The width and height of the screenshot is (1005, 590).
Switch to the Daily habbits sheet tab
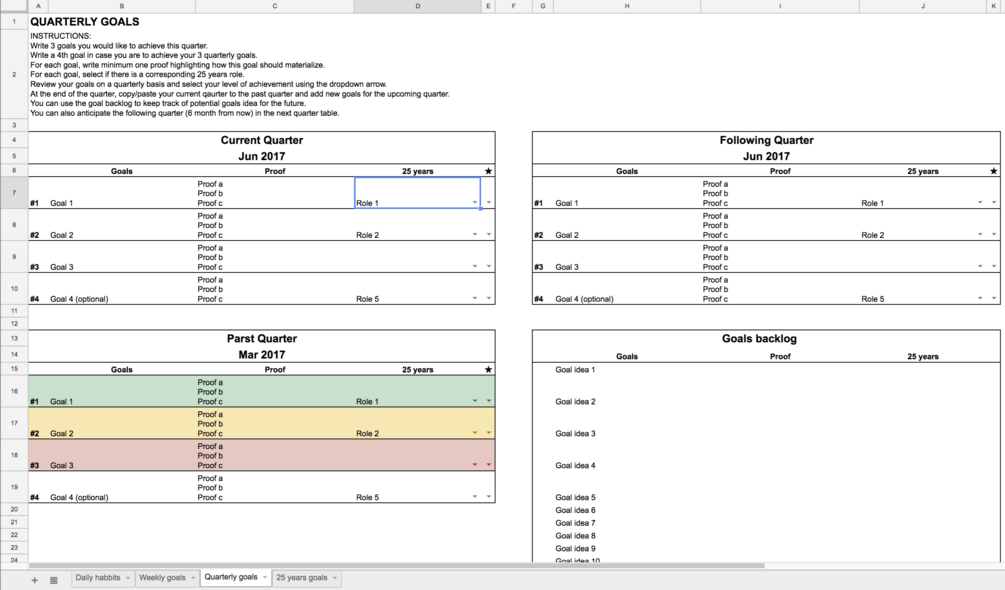coord(97,578)
